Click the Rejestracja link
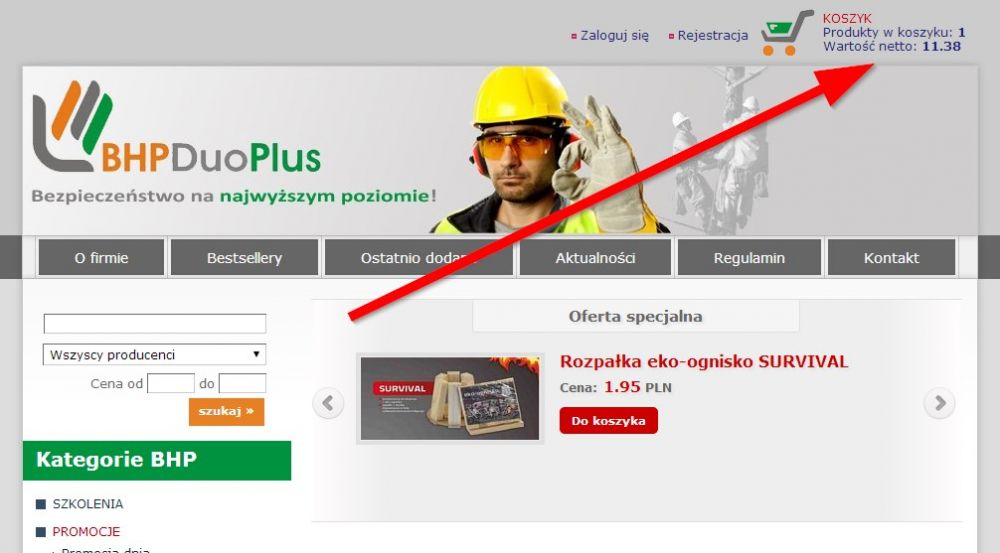This screenshot has width=1000, height=553. pyautogui.click(x=712, y=36)
